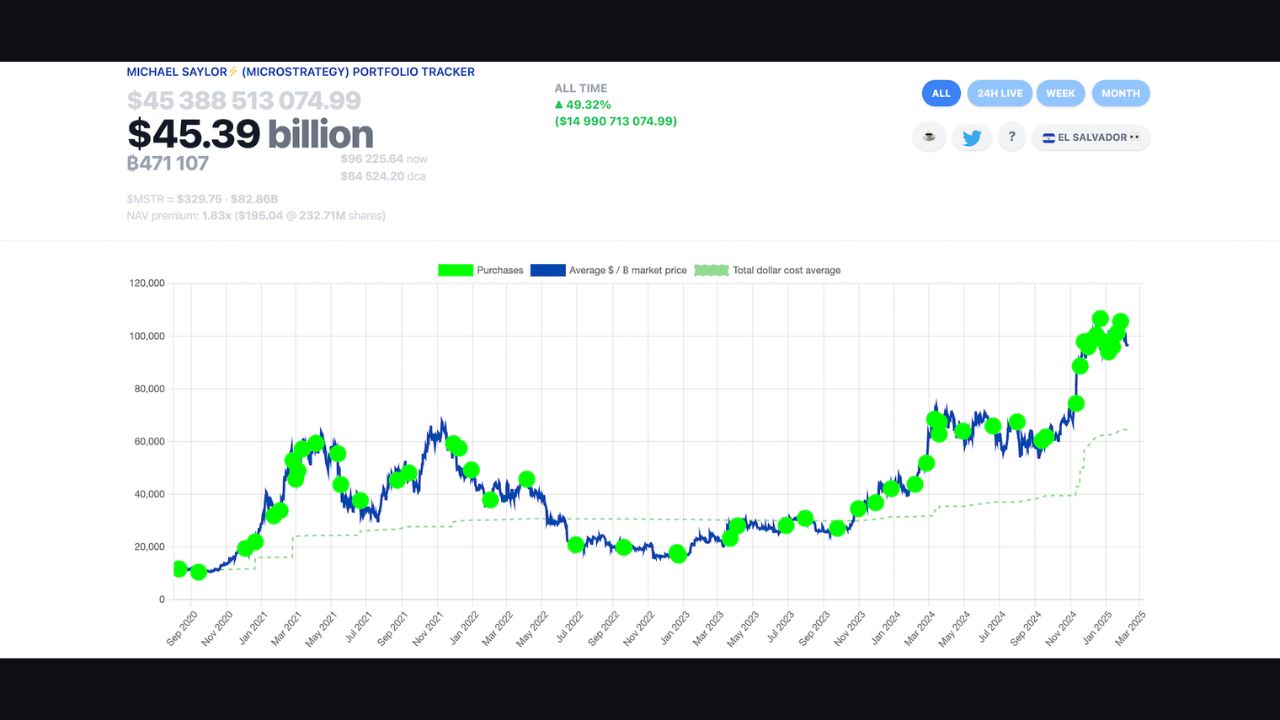Click the ($14 990 713 074.99) profit figure
This screenshot has width=1280, height=720.
tap(616, 121)
